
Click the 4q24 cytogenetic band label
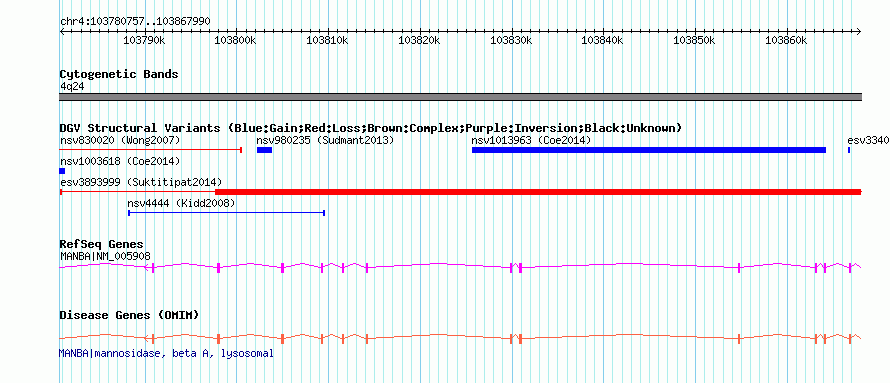tap(73, 86)
